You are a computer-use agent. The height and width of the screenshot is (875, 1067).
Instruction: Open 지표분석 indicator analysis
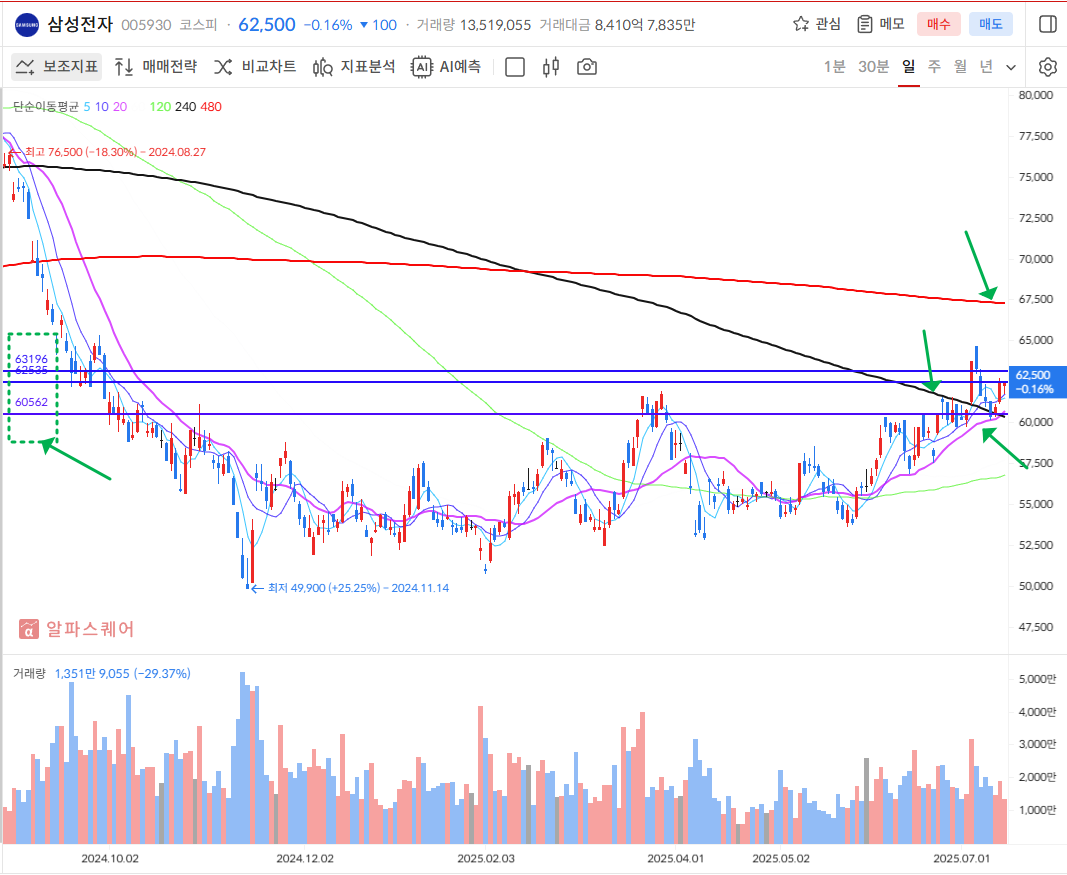[x=354, y=67]
